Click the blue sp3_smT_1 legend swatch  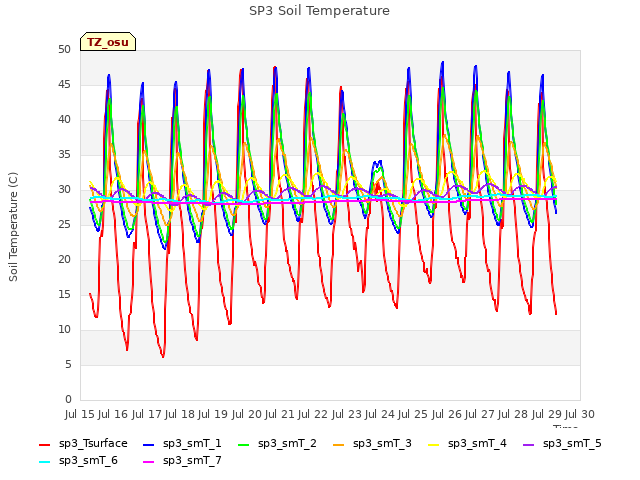149,444
